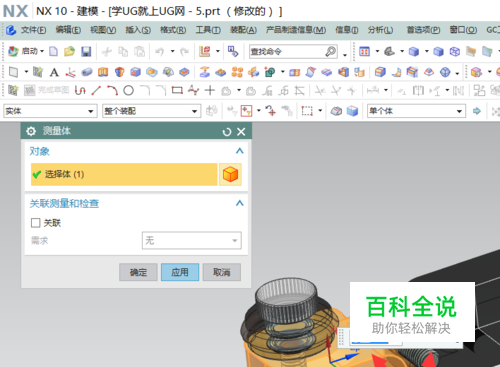Close the 测量体 dialog
Viewport: 500px width, 367px height.
click(241, 132)
